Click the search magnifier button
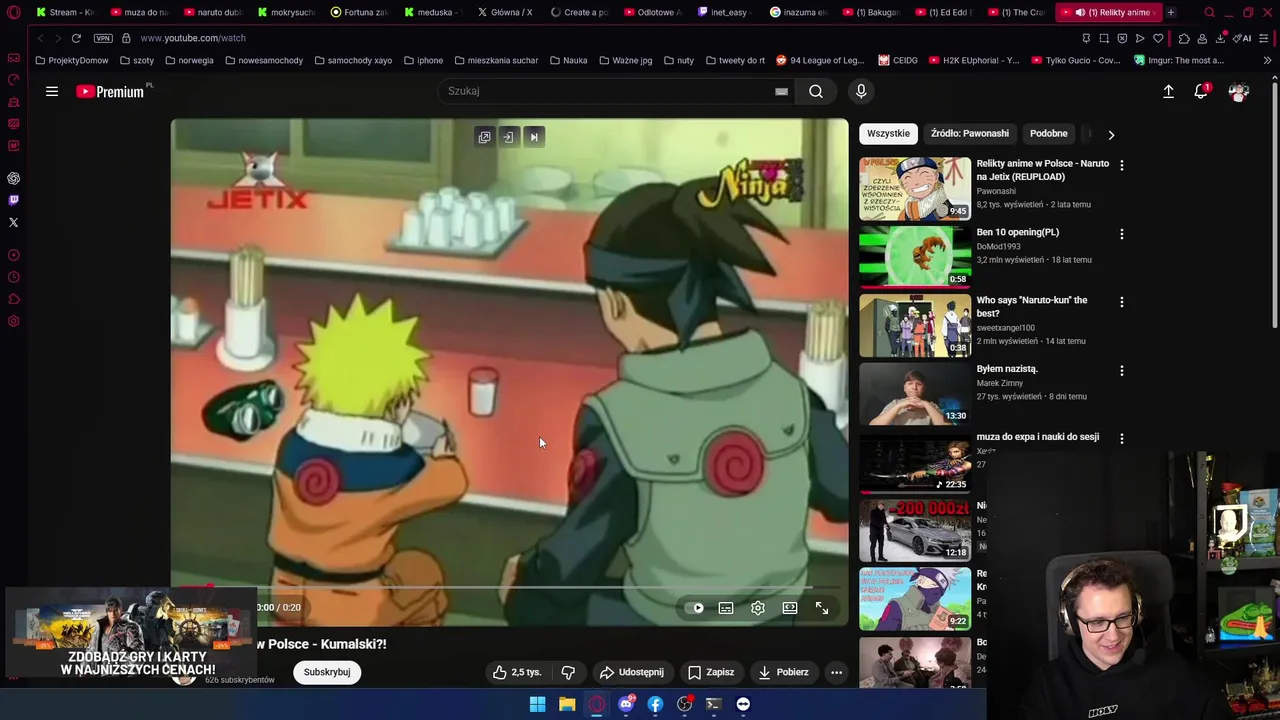Screen dimensions: 1280x720 (816, 91)
